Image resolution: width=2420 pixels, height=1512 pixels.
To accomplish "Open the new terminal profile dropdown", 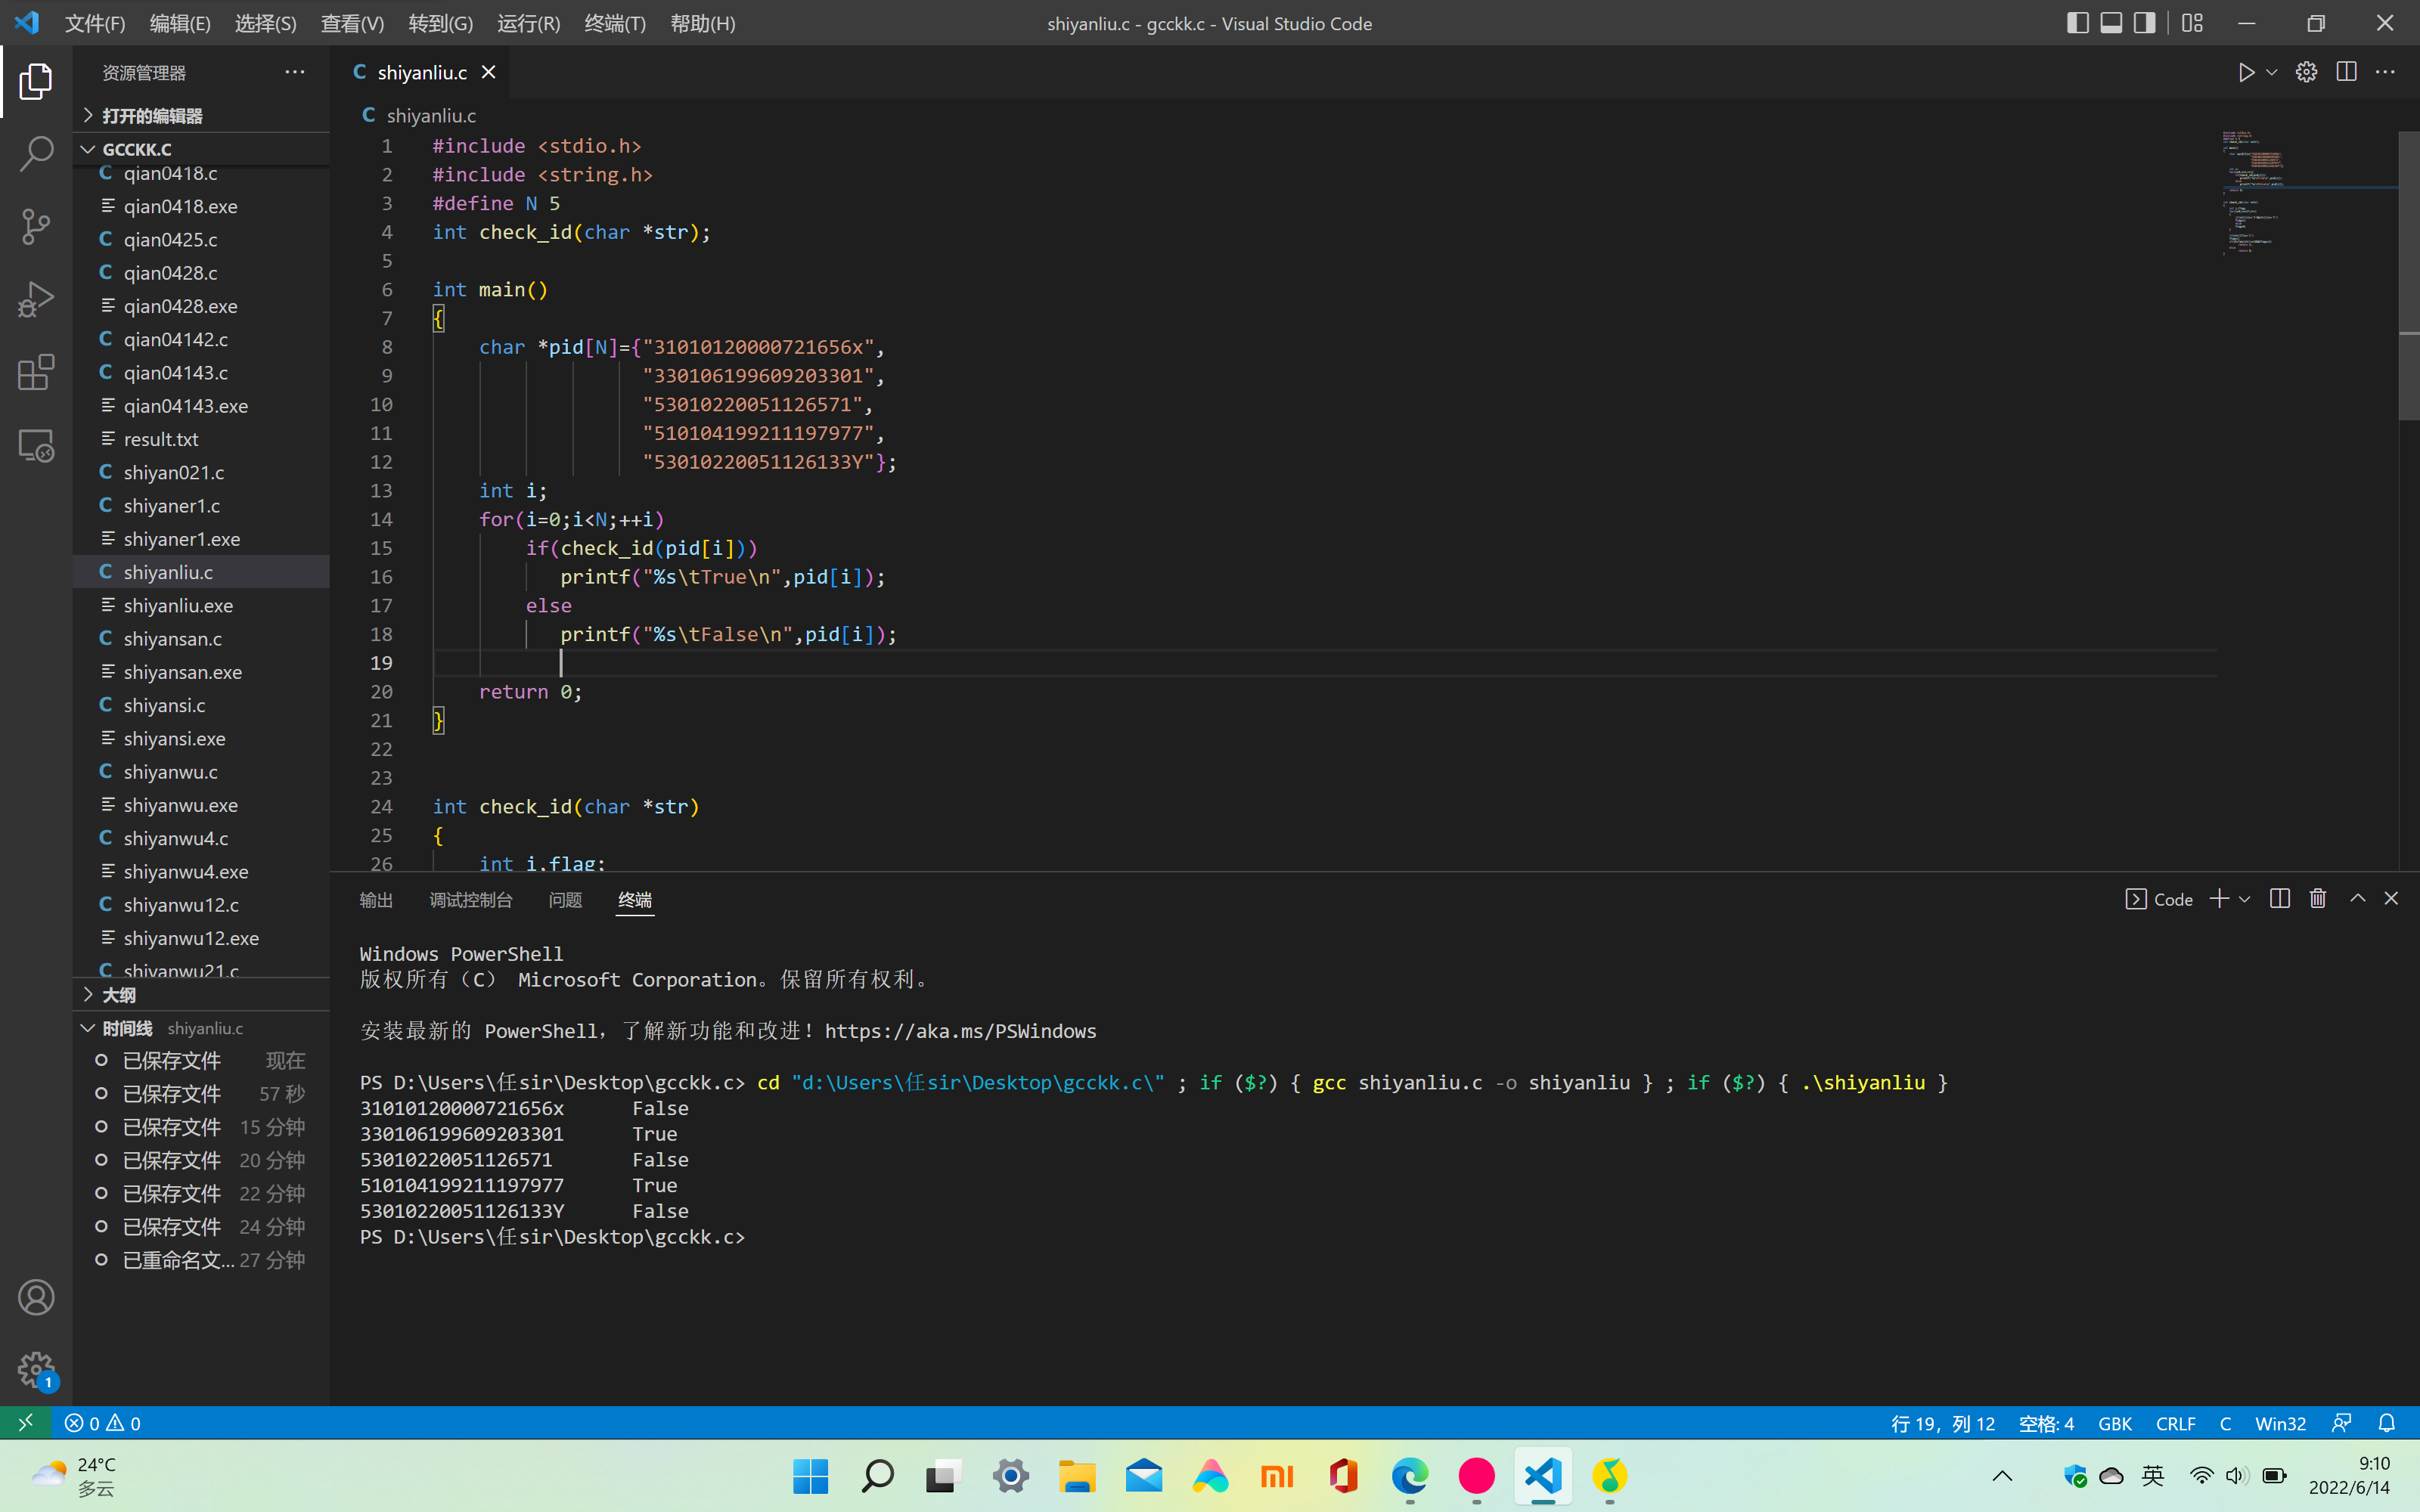I will click(x=2244, y=899).
